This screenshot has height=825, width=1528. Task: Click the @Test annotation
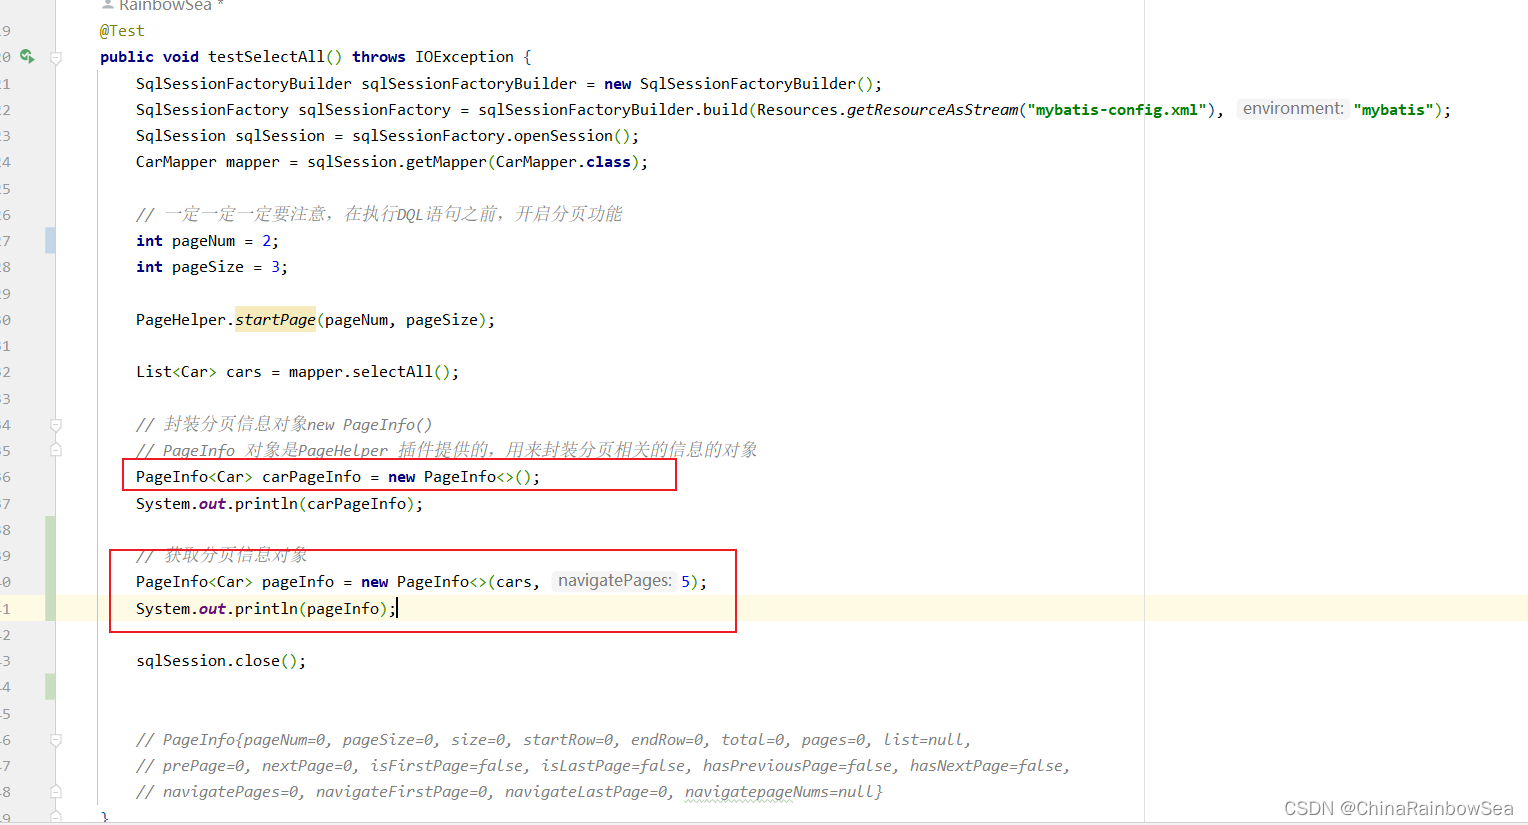[x=121, y=30]
